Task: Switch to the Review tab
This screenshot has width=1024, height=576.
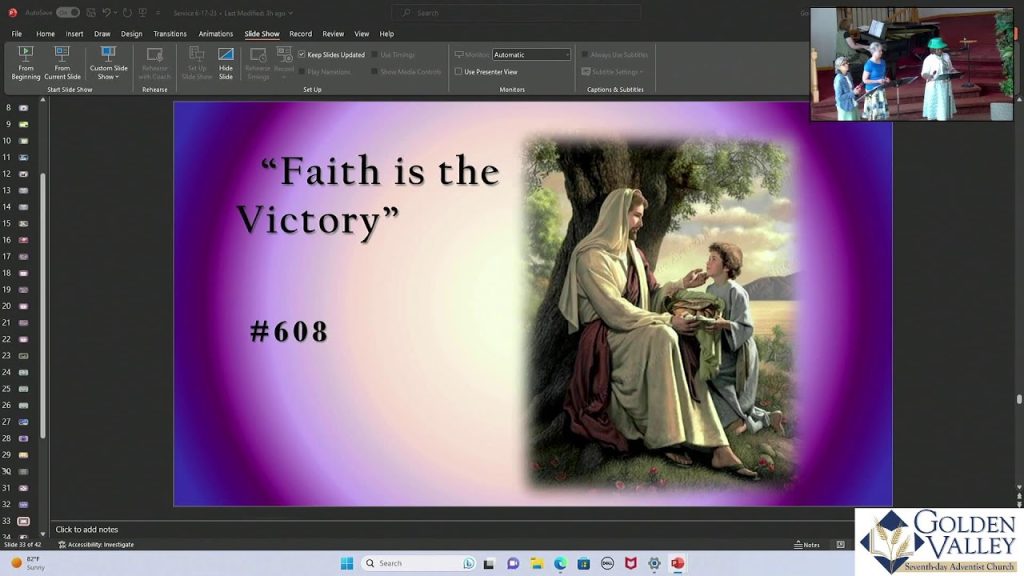Action: point(332,34)
